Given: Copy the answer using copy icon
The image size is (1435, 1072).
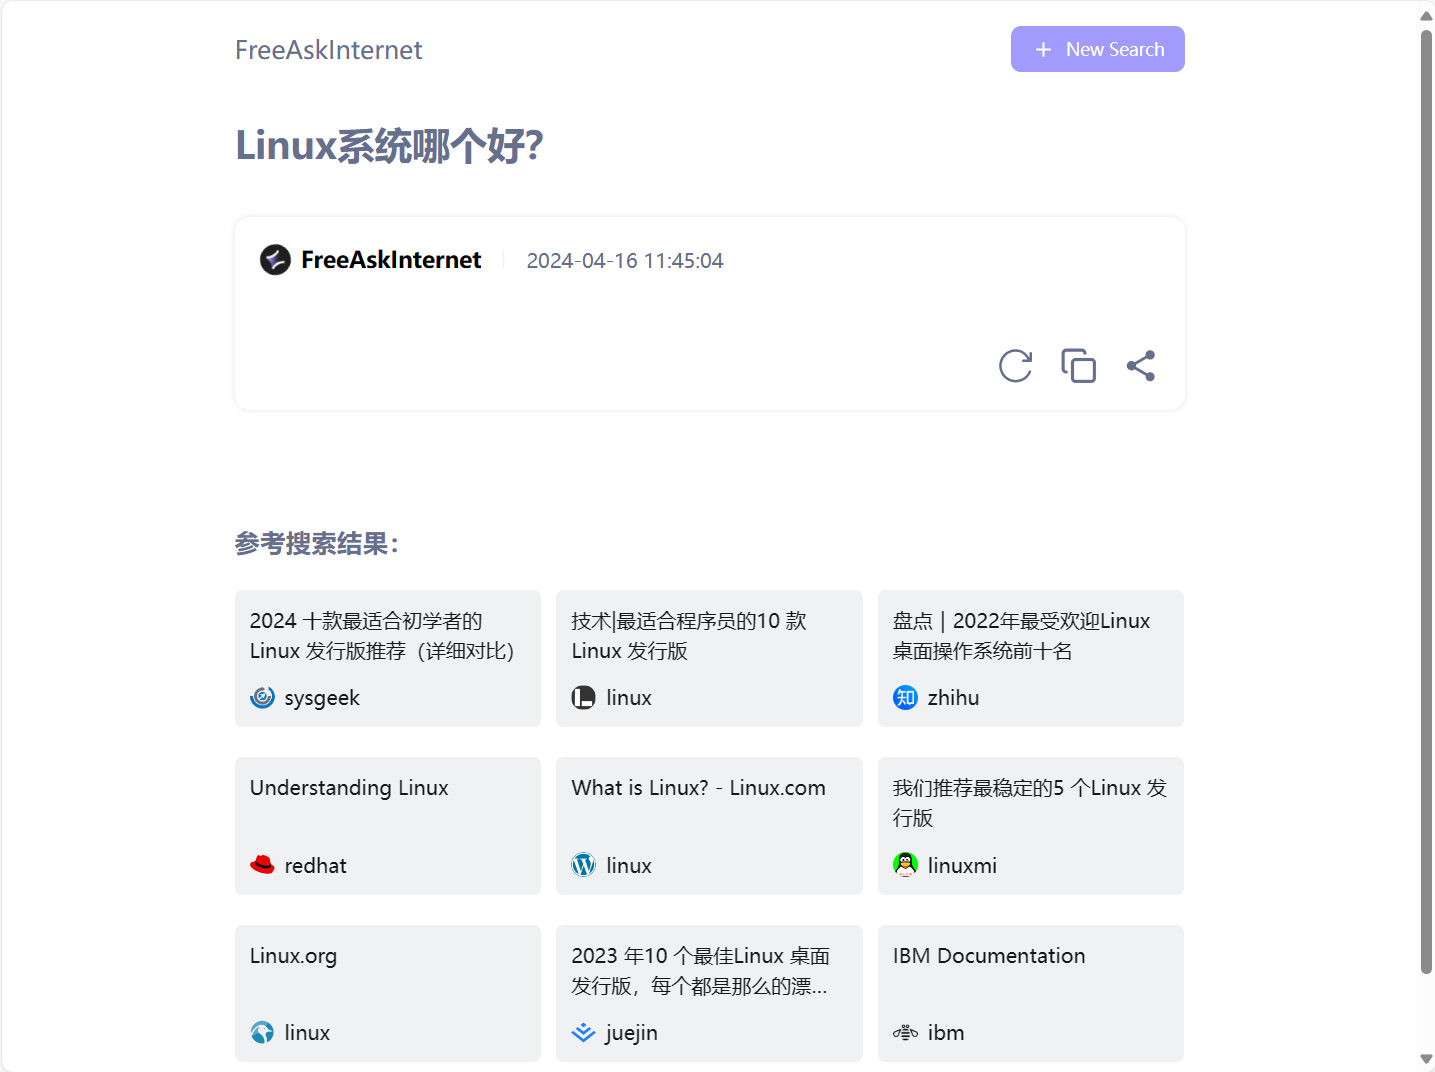Looking at the screenshot, I should [1078, 366].
